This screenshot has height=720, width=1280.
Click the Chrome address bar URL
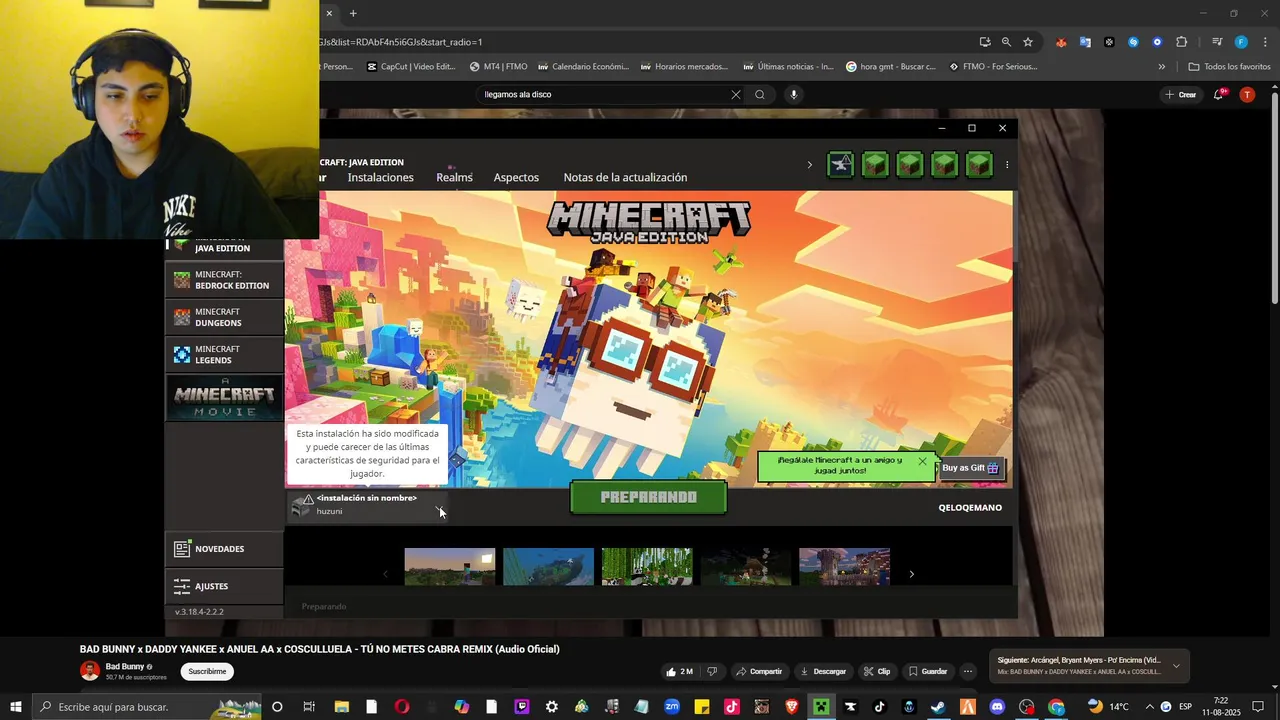click(x=400, y=42)
